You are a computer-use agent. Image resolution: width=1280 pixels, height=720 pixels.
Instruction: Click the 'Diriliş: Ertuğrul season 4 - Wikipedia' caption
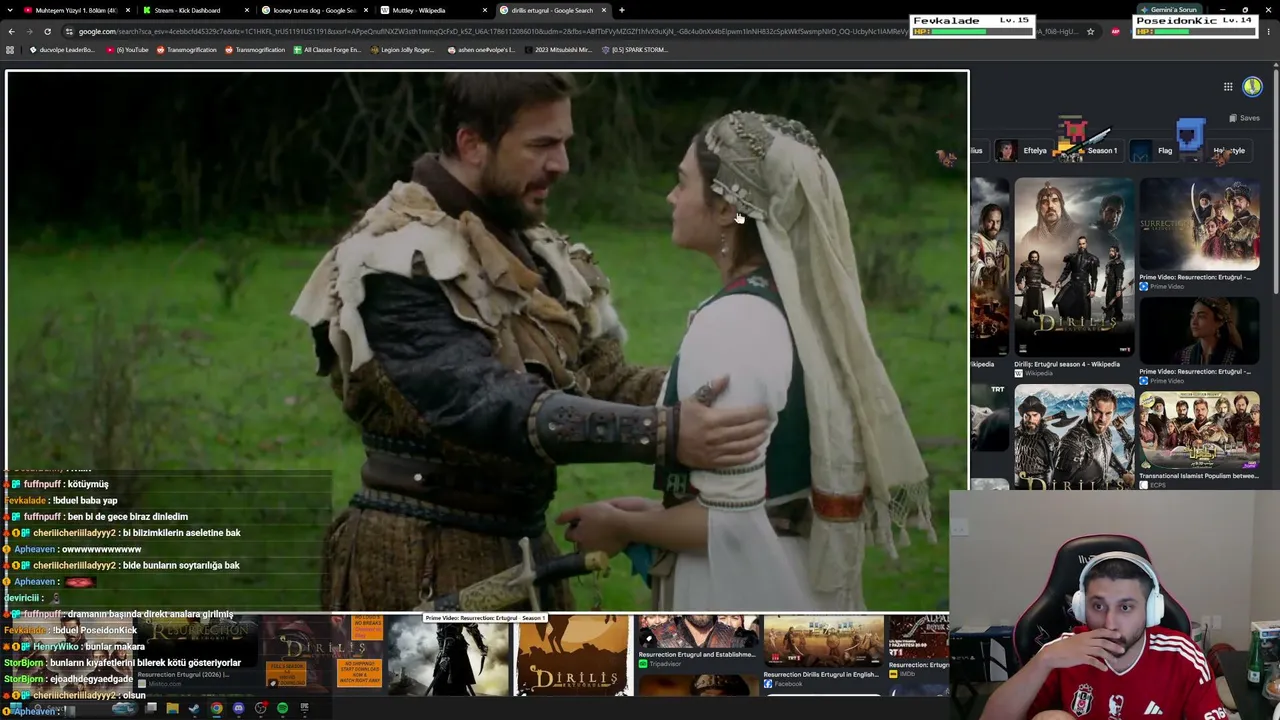[1067, 364]
